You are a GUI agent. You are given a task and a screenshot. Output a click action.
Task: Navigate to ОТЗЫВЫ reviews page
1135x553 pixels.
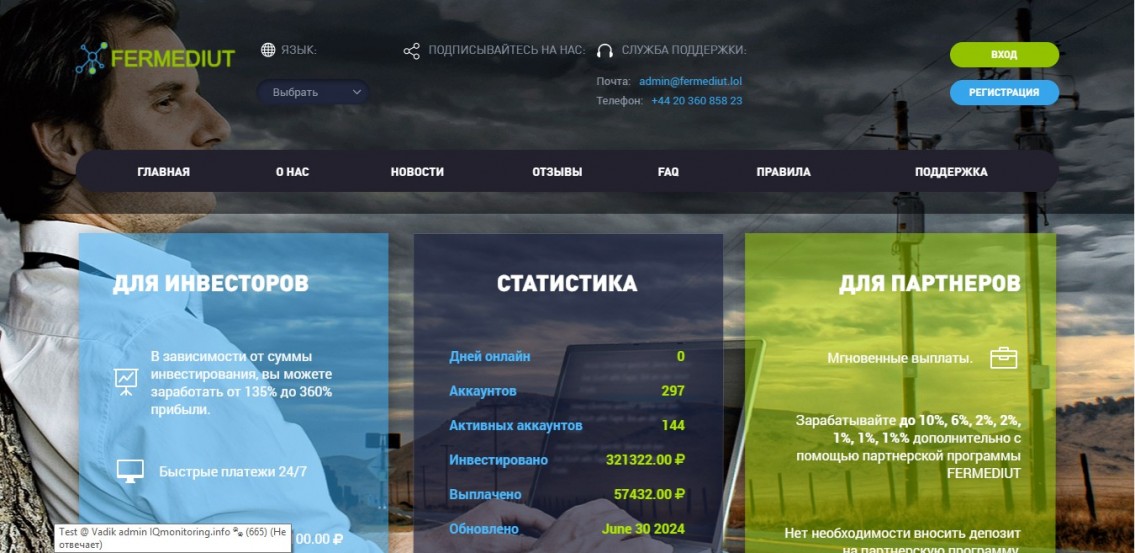(557, 172)
